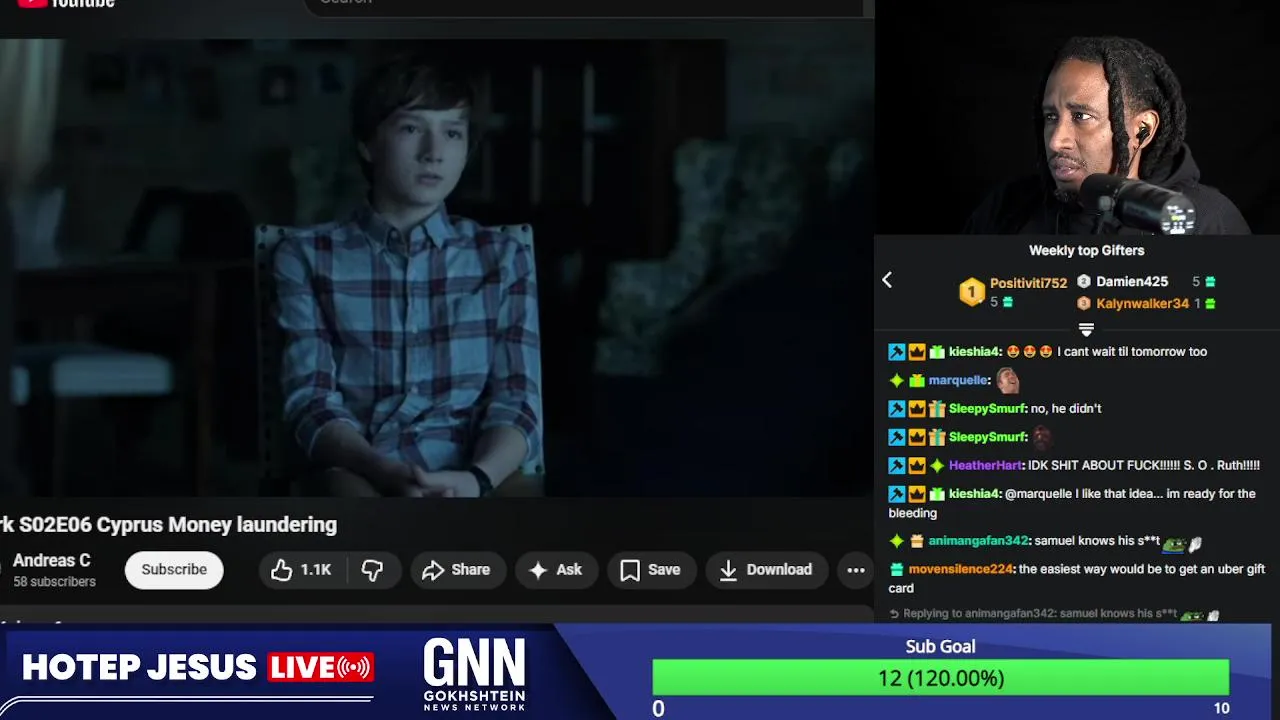
Task: Open the three-dot more actions menu
Action: 856,570
